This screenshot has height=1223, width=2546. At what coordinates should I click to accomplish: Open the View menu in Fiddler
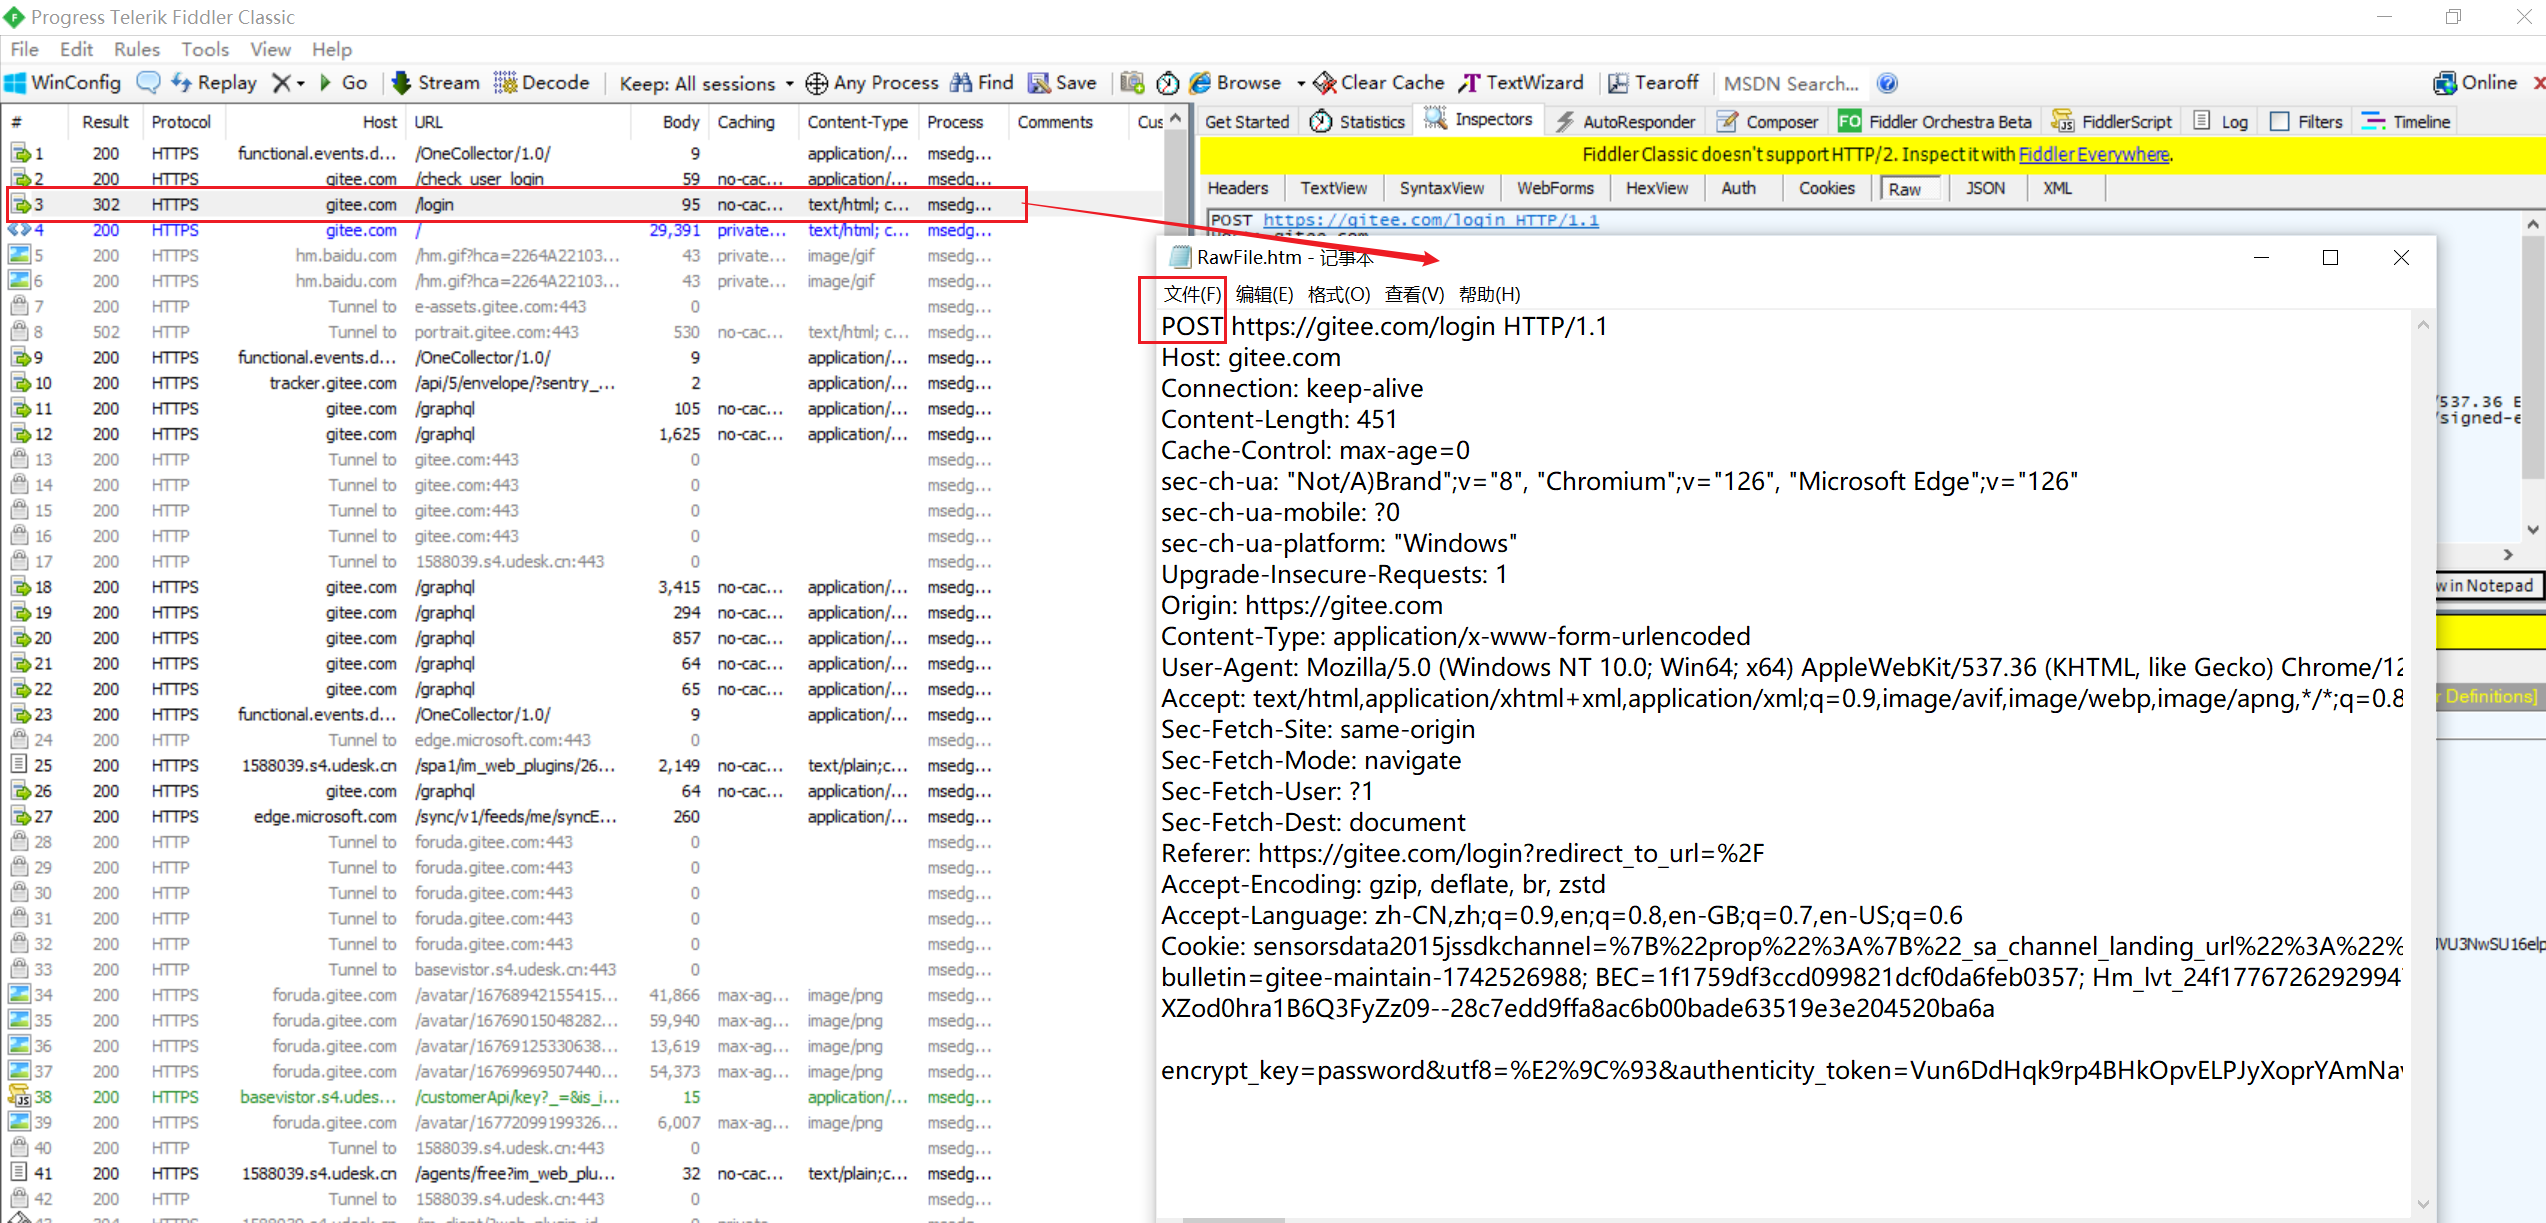(270, 49)
